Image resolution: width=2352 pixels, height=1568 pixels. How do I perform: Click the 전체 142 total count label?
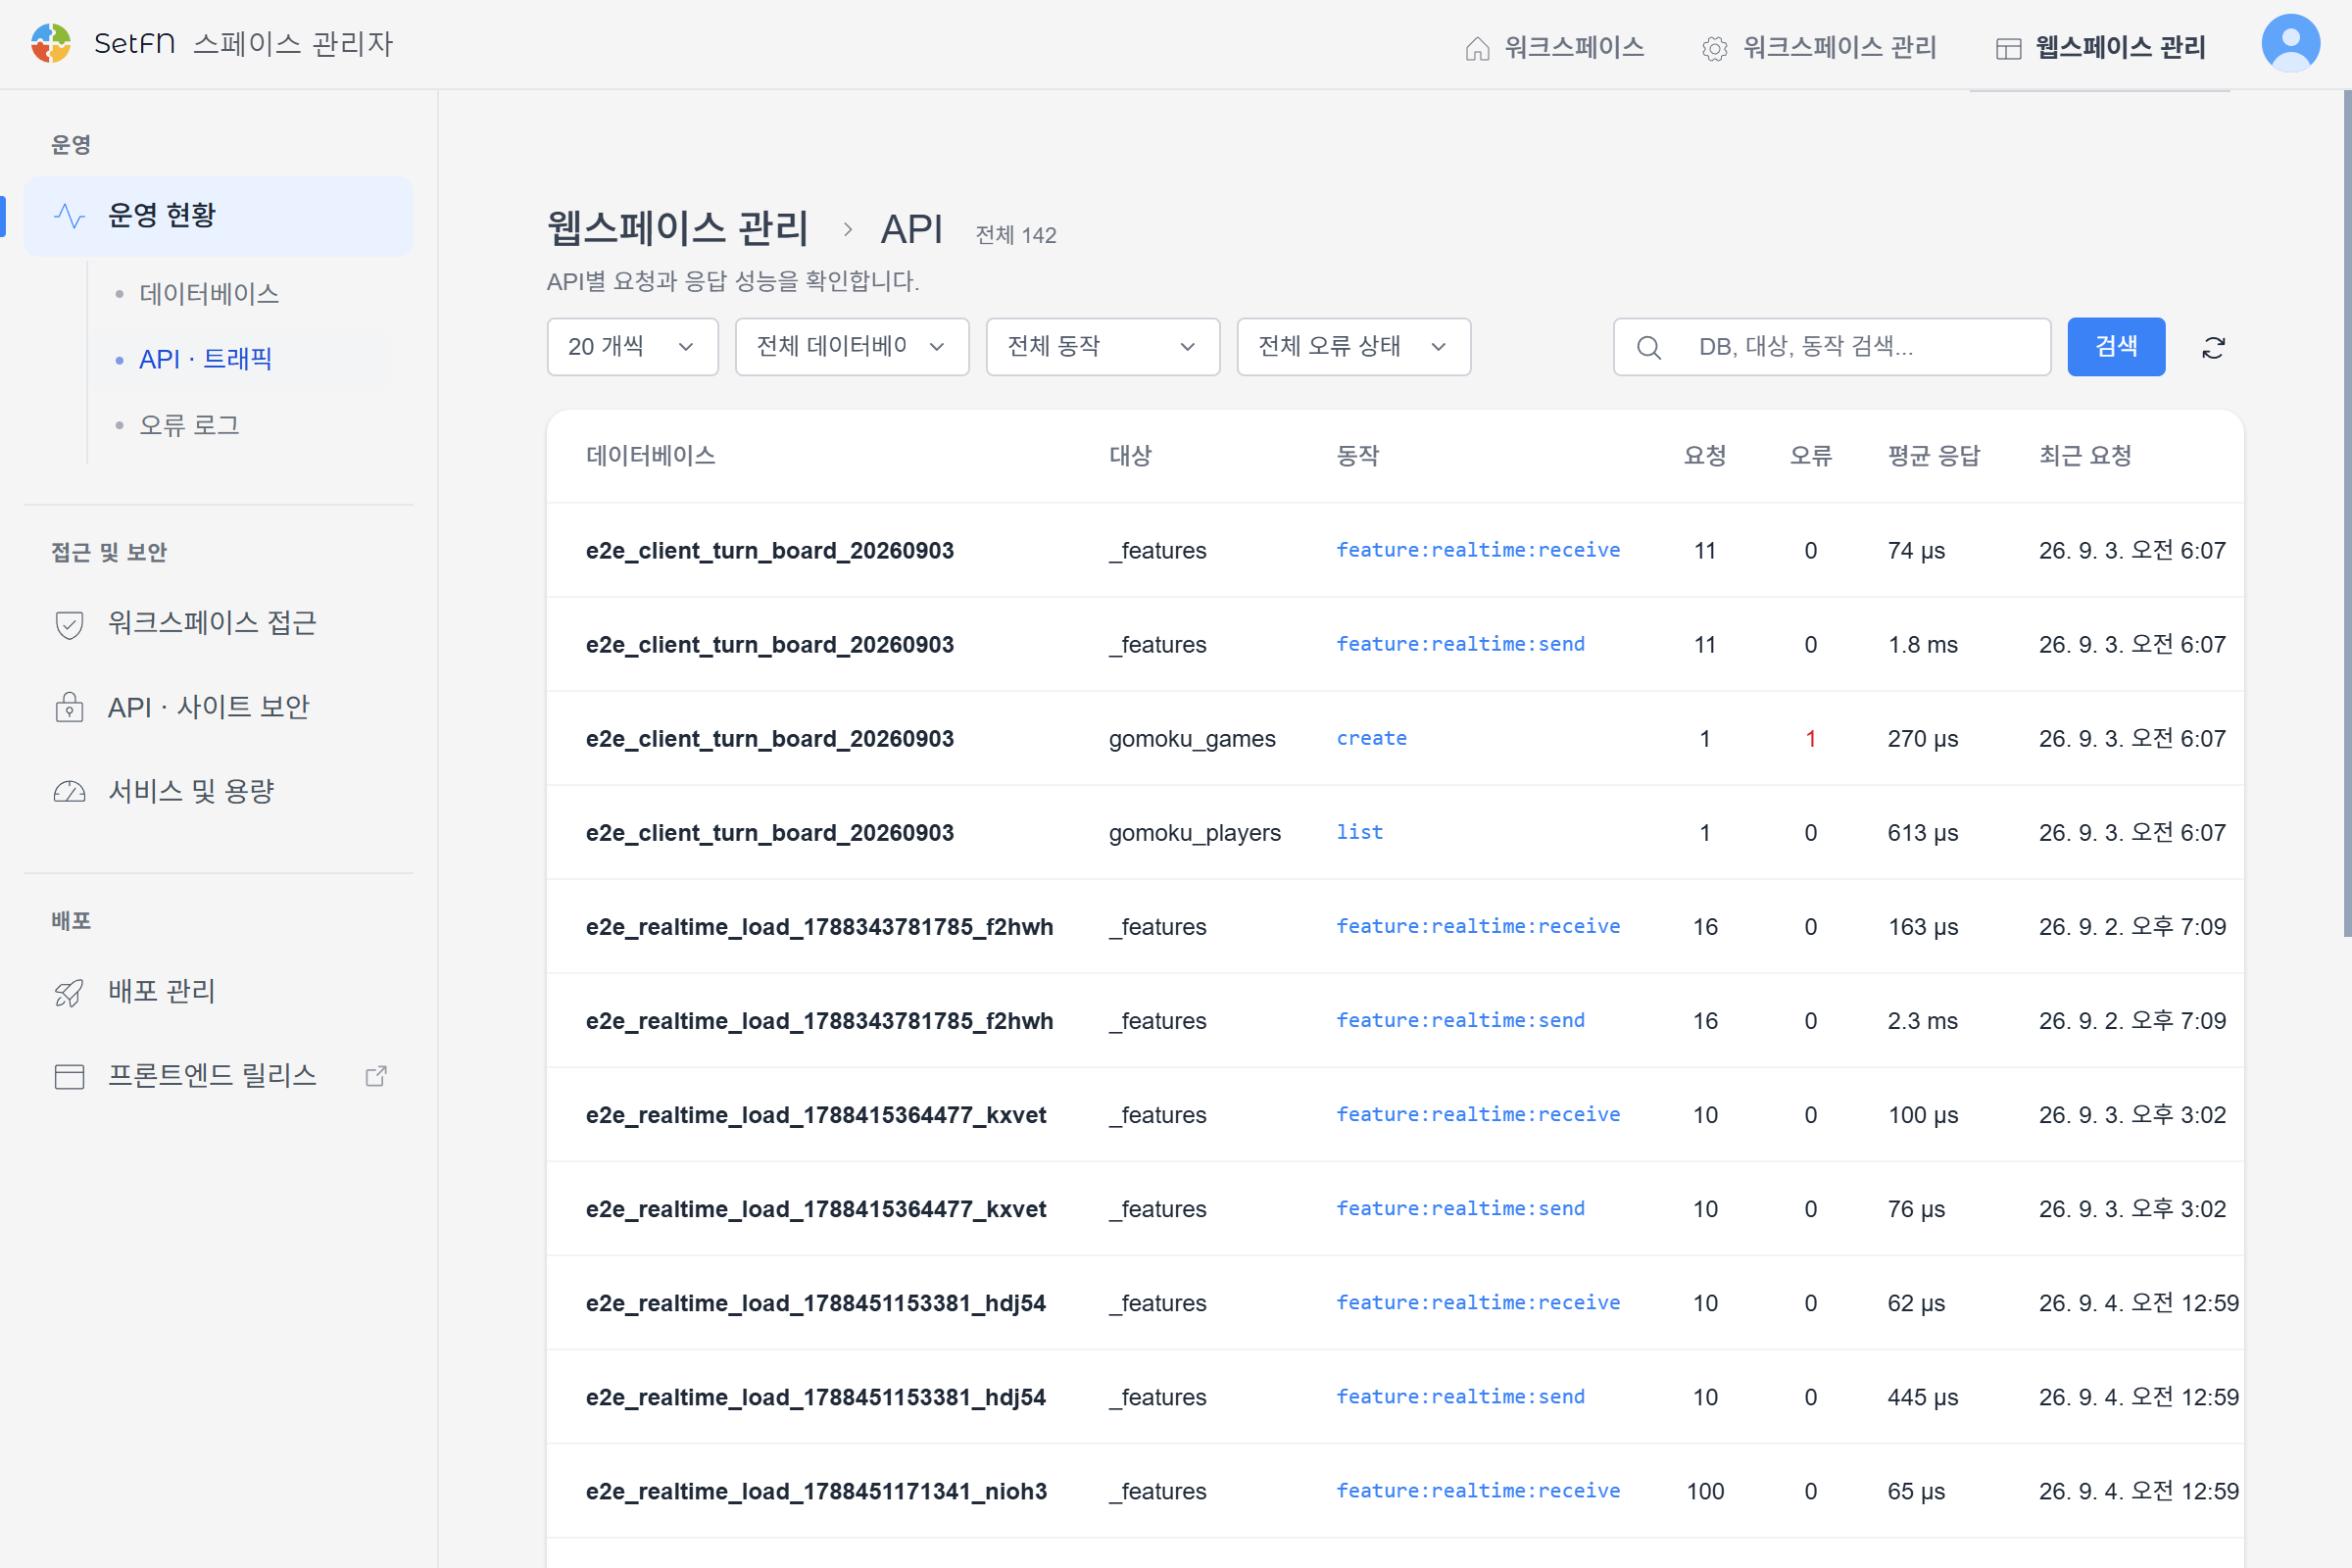coord(1016,235)
